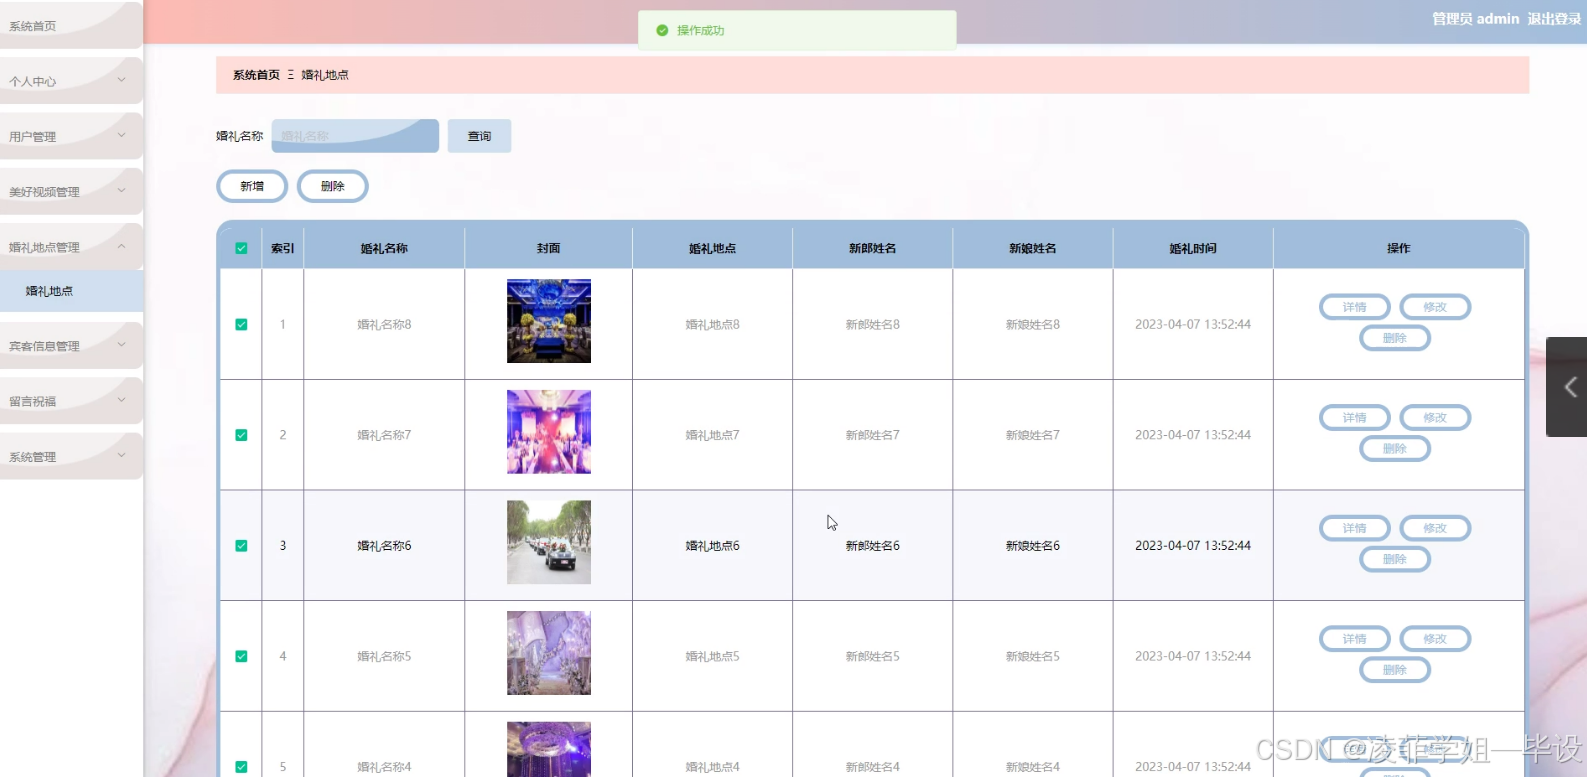
Task: Click the 操作成功 success notification
Action: [x=797, y=30]
